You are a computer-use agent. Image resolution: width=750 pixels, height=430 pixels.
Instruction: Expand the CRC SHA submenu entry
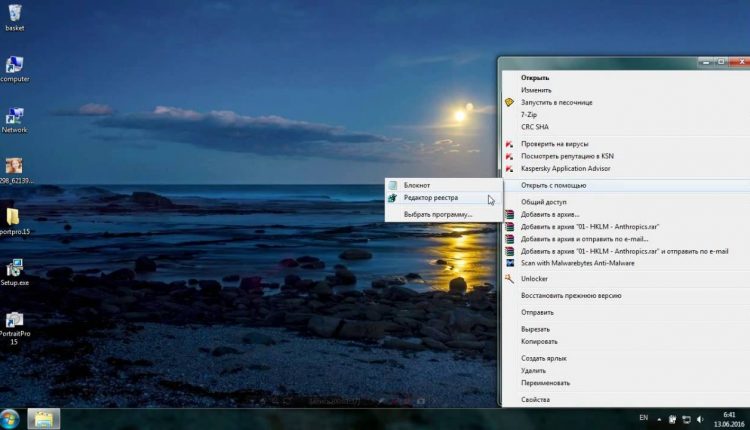pyautogui.click(x=534, y=127)
